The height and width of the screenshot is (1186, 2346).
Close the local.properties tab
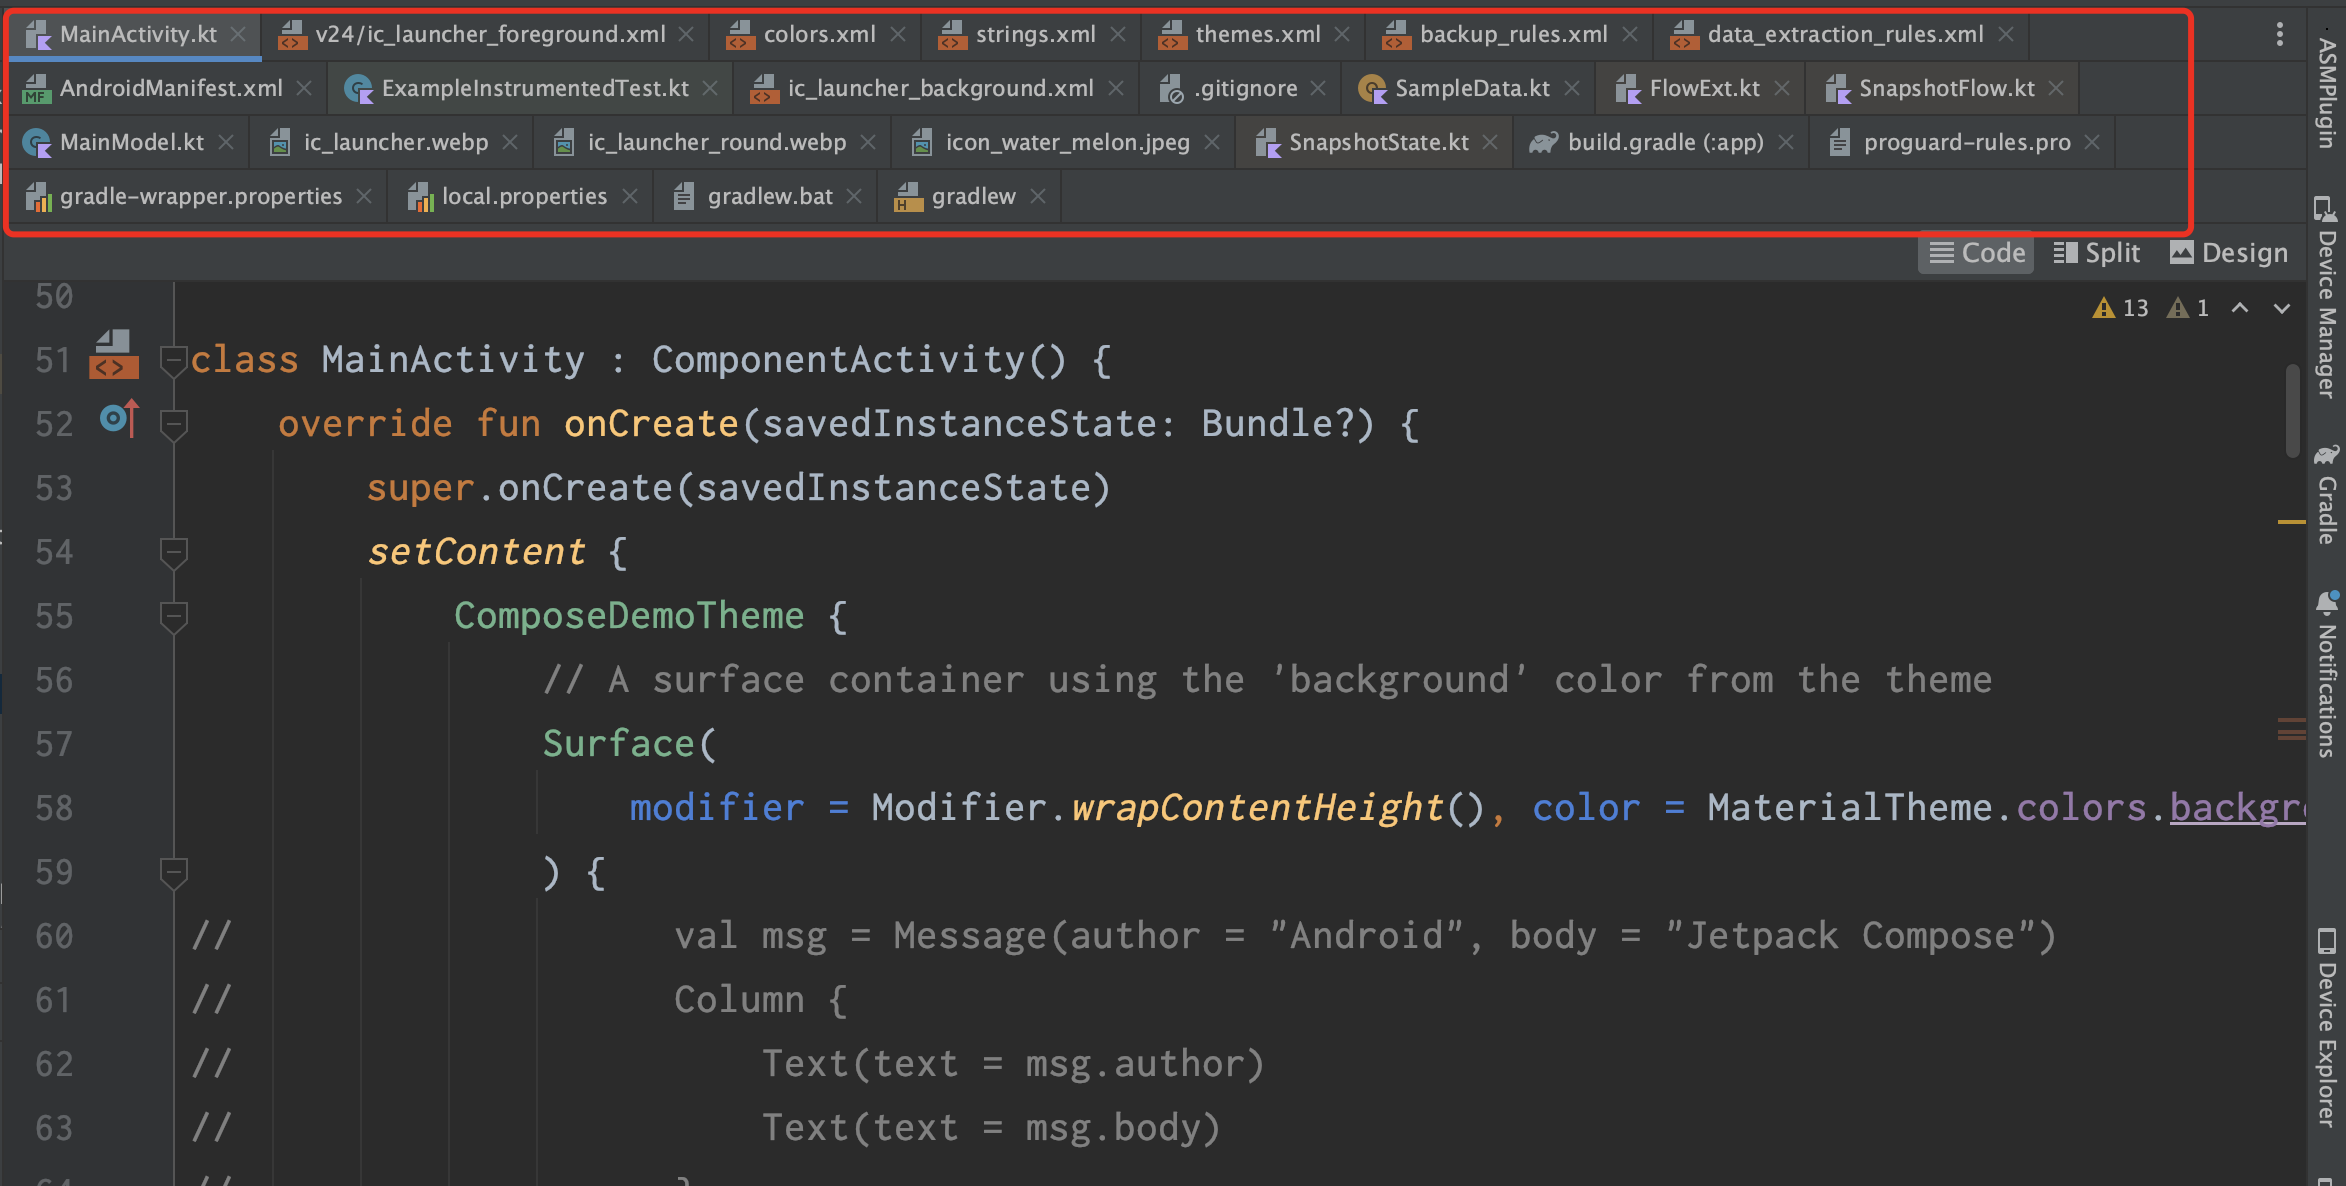point(630,196)
